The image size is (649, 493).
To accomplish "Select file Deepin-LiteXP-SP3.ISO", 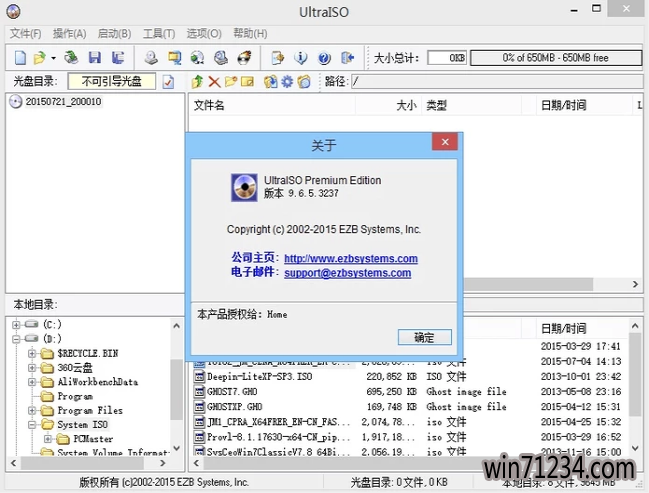I will [x=260, y=377].
